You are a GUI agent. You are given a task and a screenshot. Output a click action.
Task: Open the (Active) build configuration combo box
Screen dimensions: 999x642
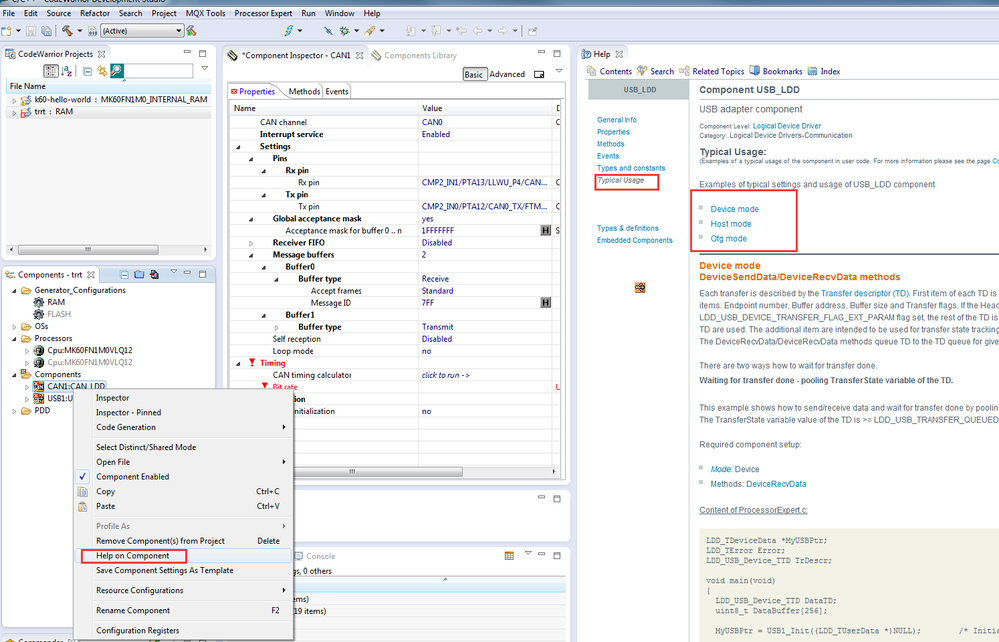pyautogui.click(x=142, y=31)
